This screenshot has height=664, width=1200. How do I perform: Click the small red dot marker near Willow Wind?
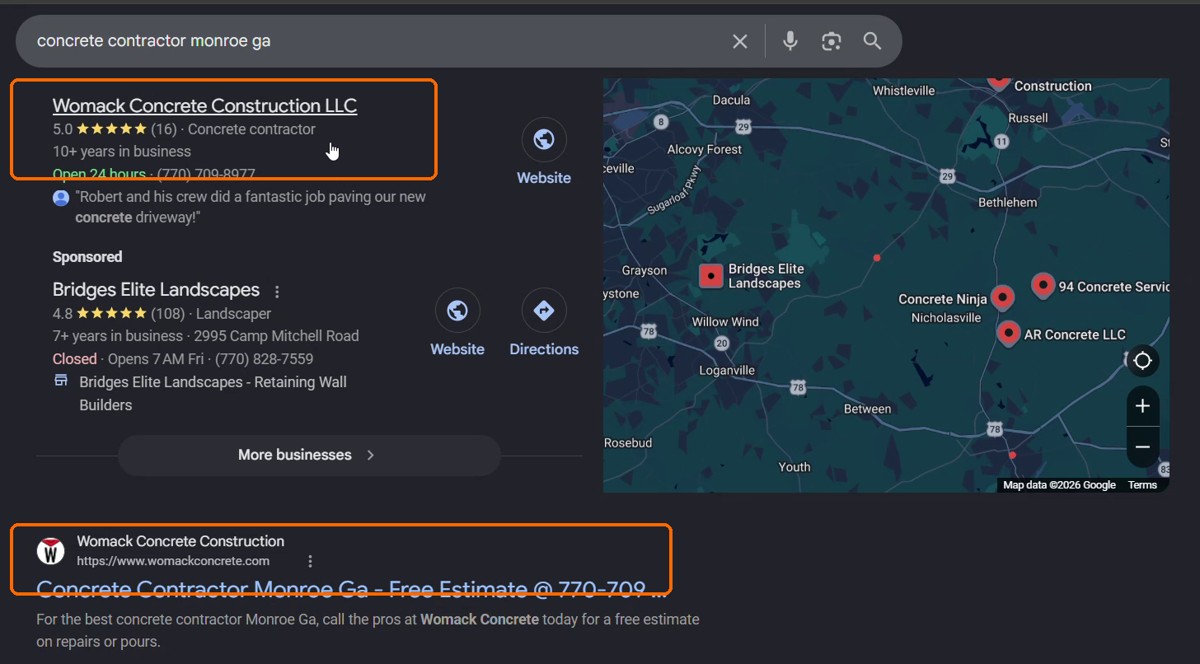click(x=877, y=258)
